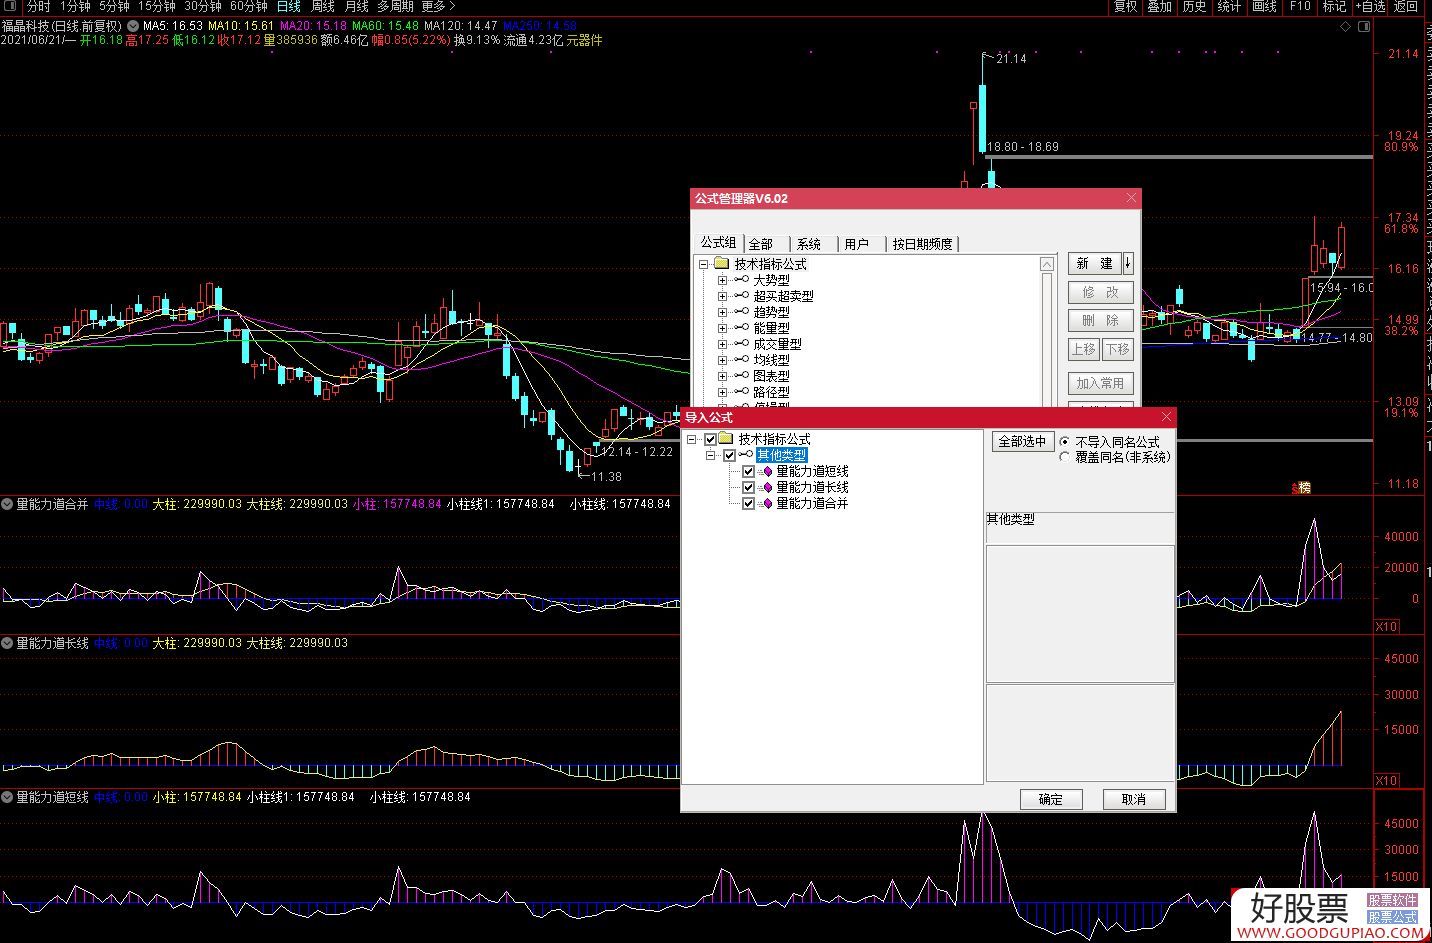The height and width of the screenshot is (943, 1432).
Task: Open 量能力道合并 indicator pane menu arrow
Action: point(8,504)
